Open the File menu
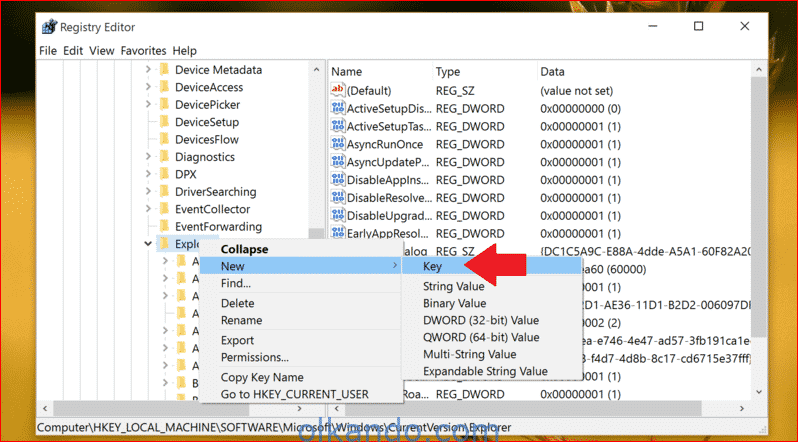The height and width of the screenshot is (442, 798). tap(48, 50)
